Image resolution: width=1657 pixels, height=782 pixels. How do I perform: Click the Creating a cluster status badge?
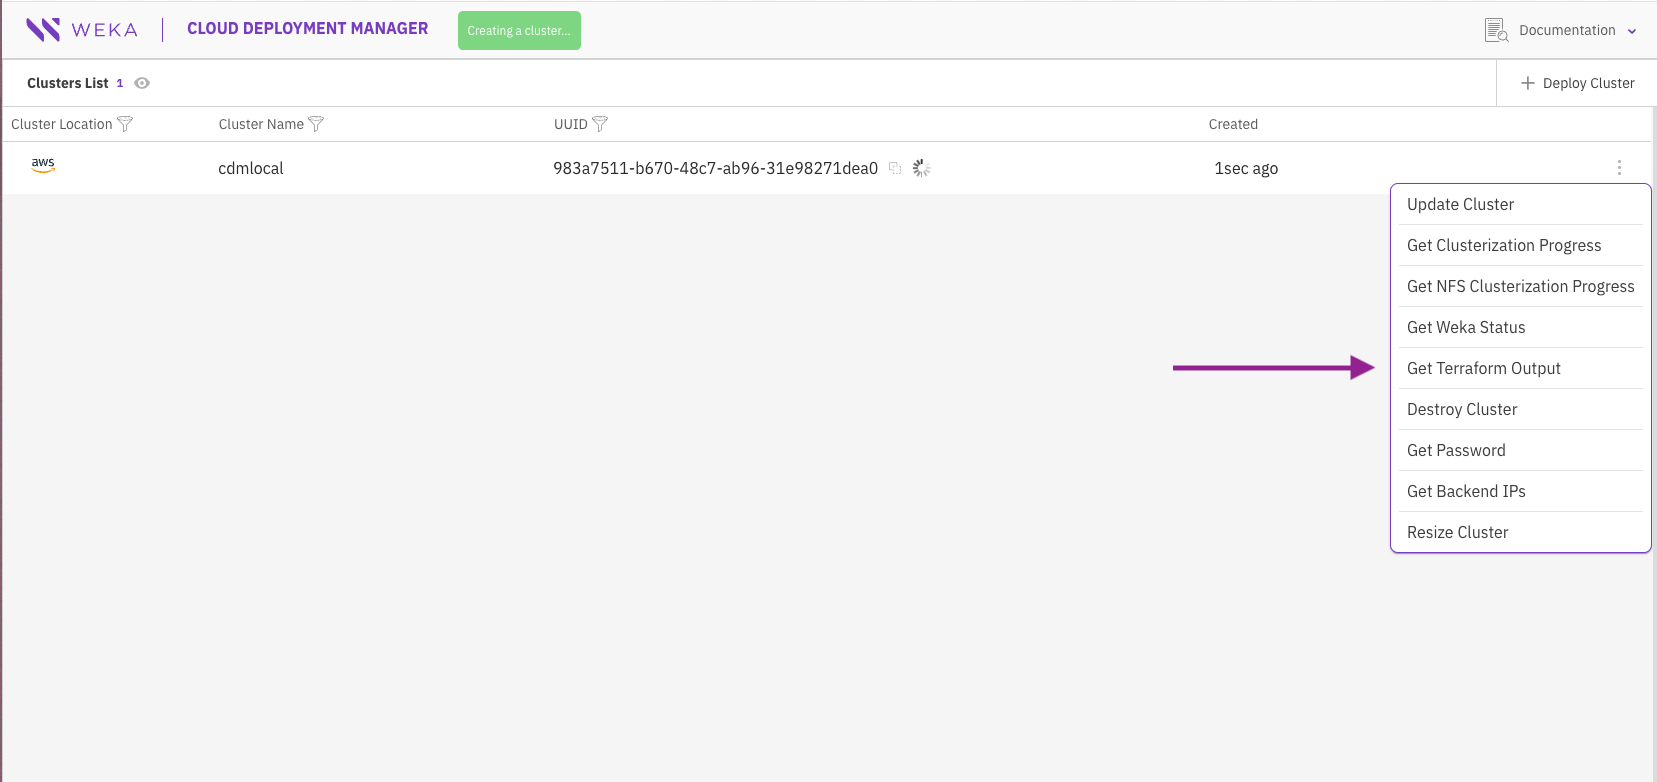pos(519,30)
